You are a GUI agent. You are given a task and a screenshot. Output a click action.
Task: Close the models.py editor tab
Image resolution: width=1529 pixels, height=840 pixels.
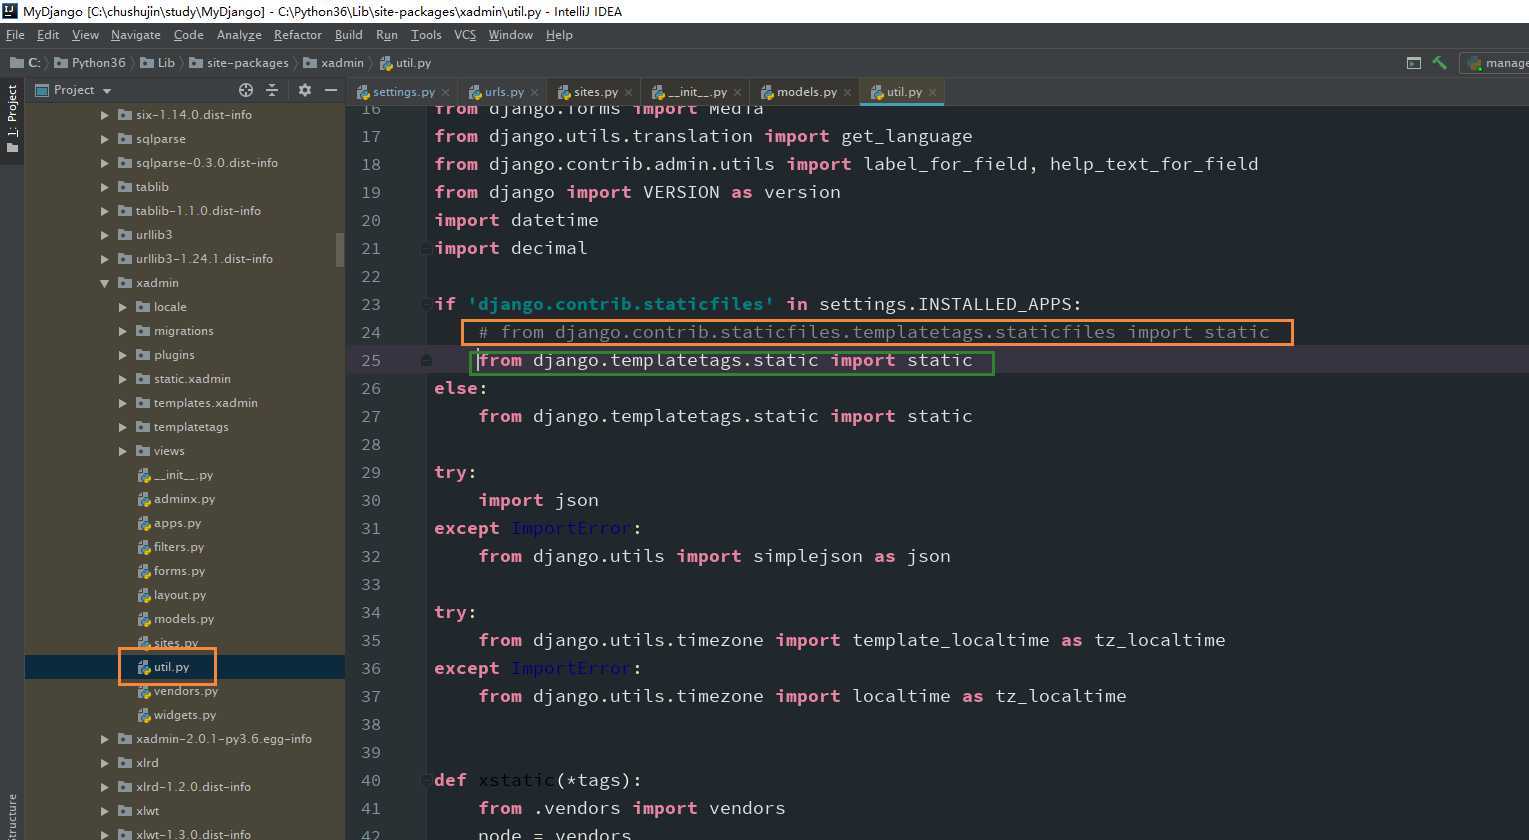pos(847,92)
